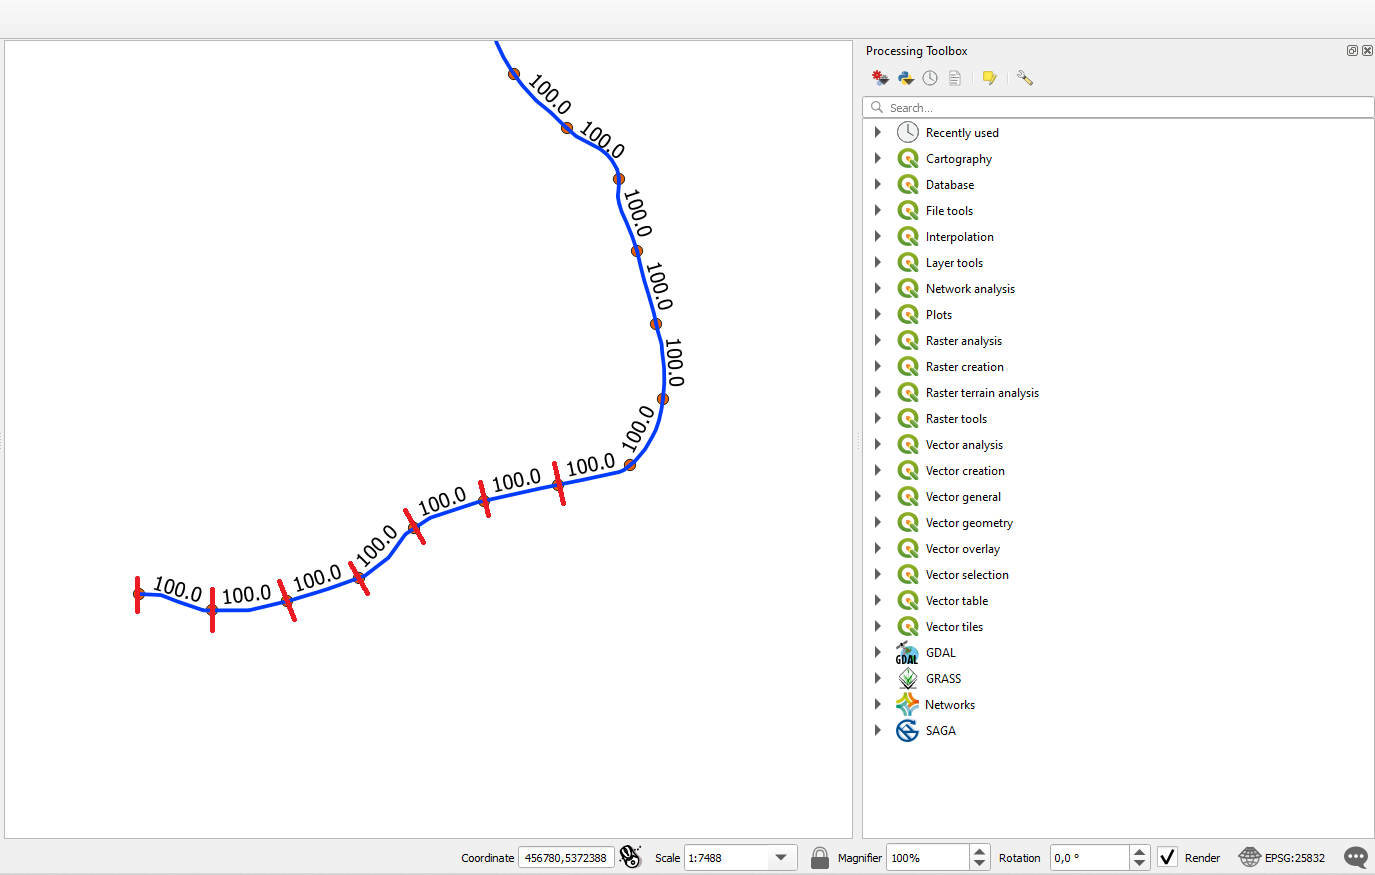Select Vector analysis tree item

pyautogui.click(x=964, y=445)
